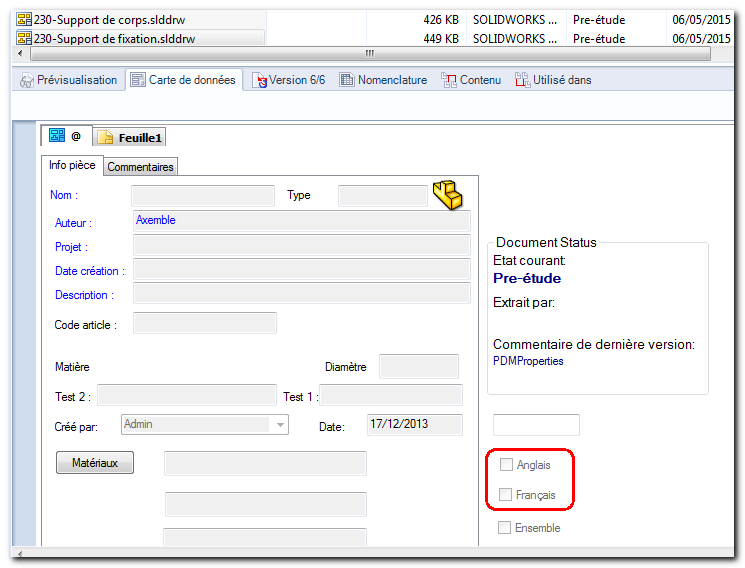The width and height of the screenshot is (745, 568).
Task: Select the 230-Support de corps drawing file icon
Action: 24,19
